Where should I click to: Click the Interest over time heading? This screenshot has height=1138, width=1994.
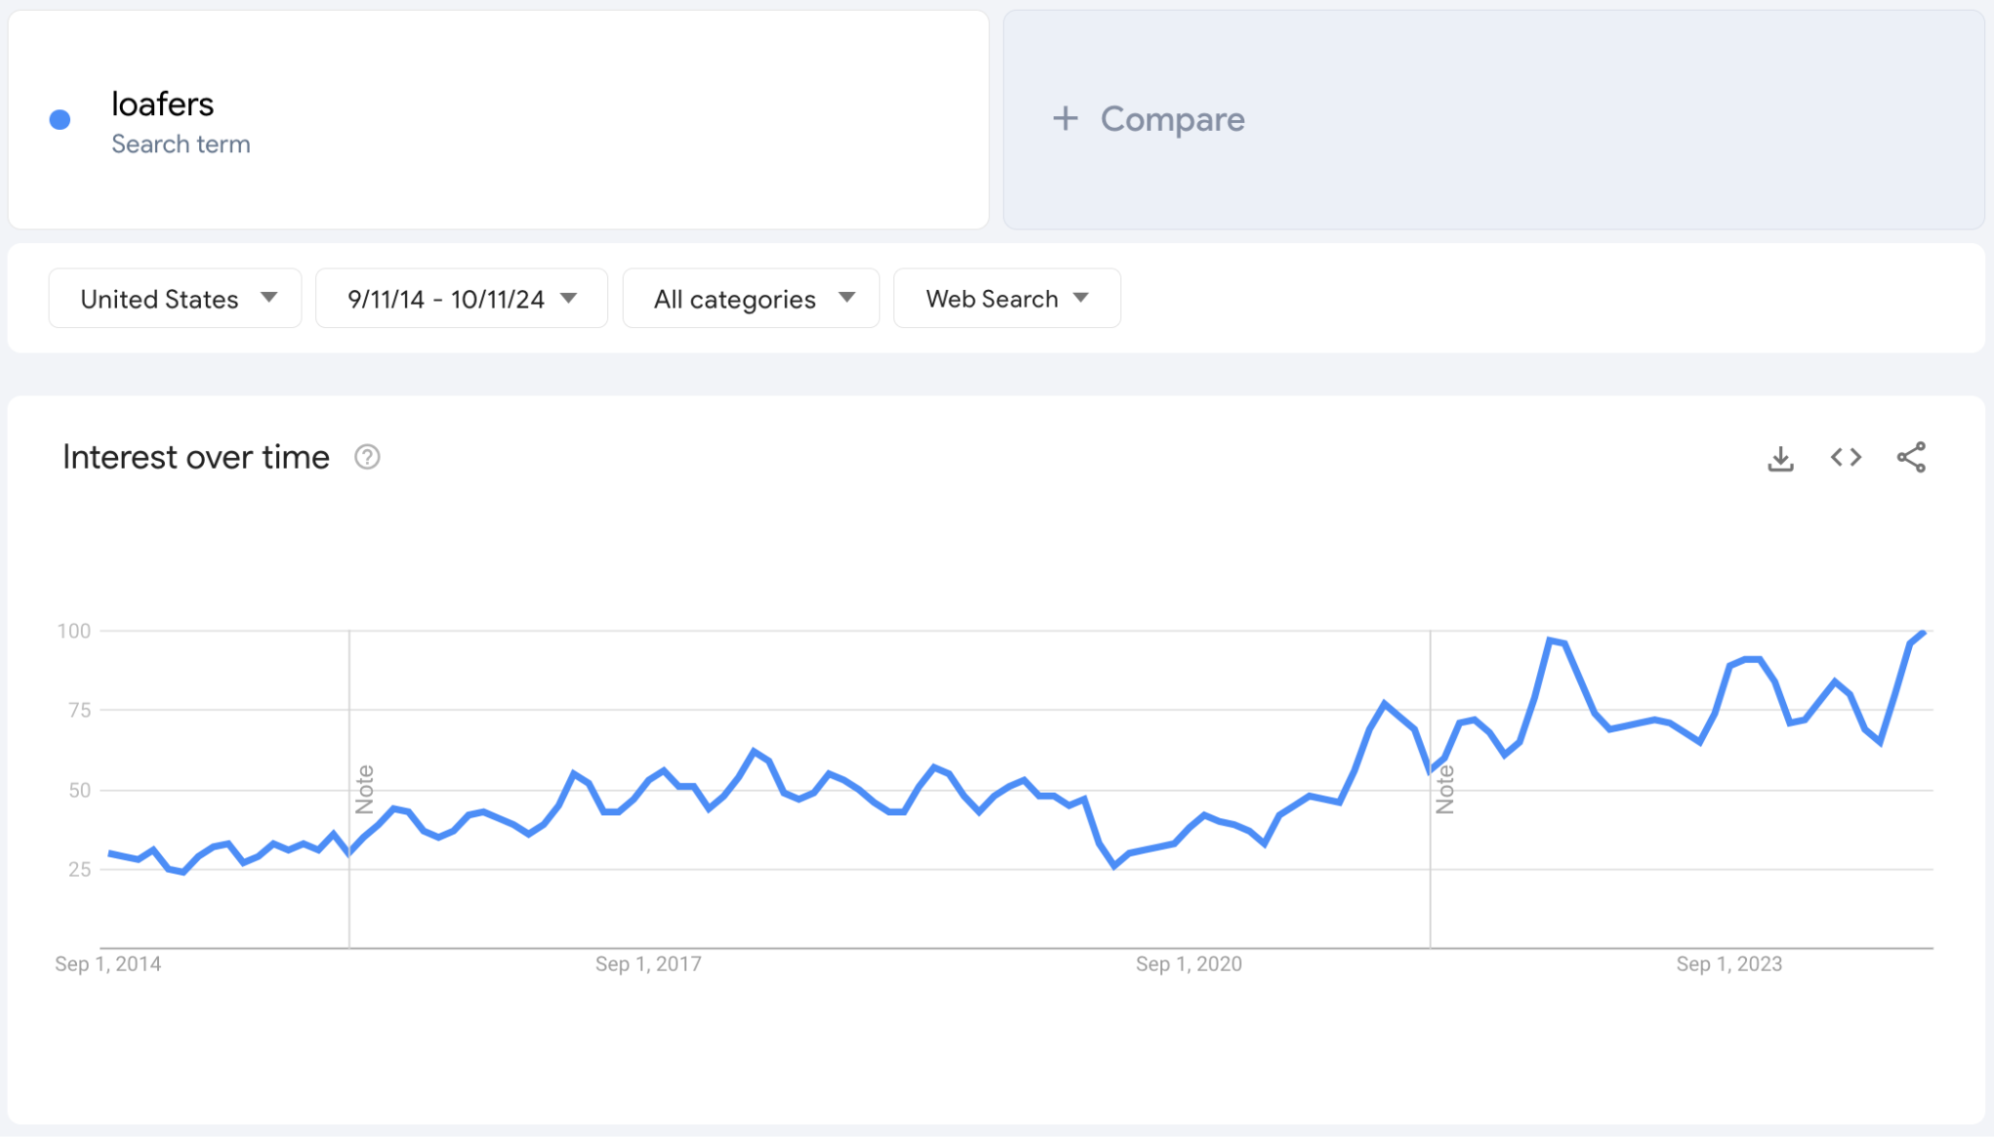coord(196,457)
